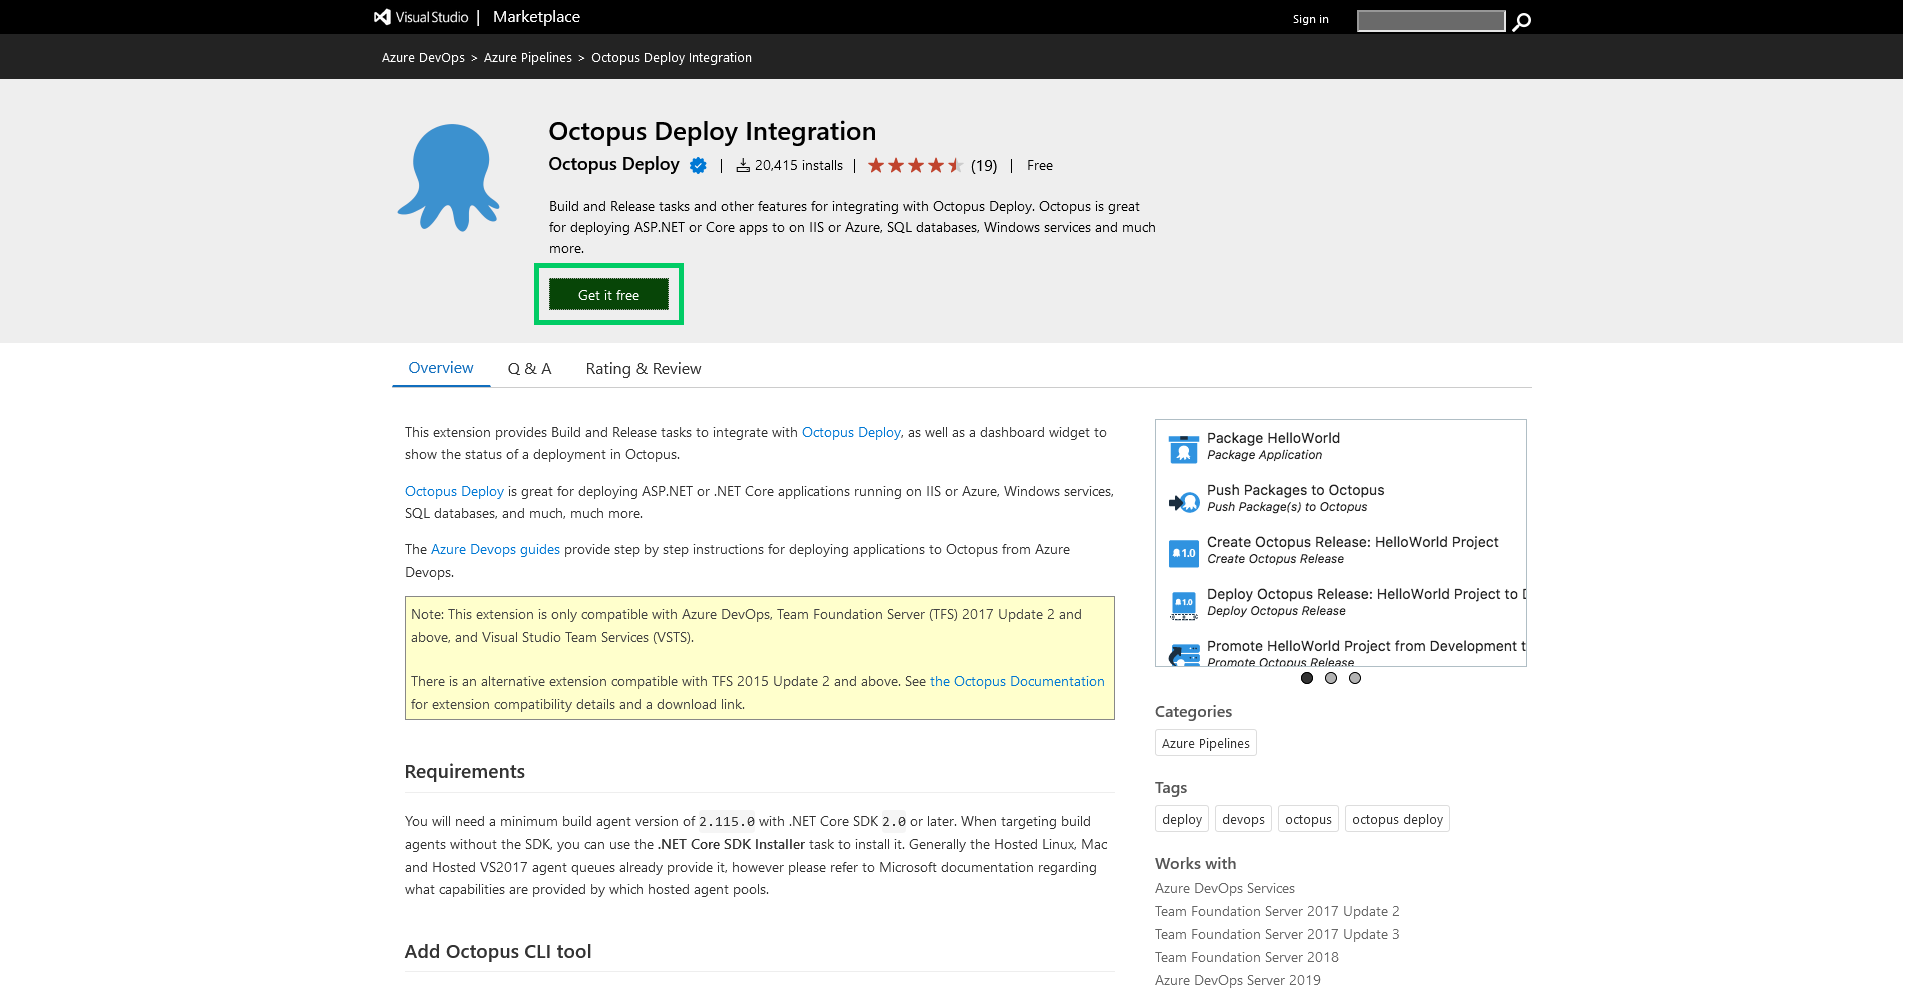
Task: Go to Azure Pipelines breadcrumb
Action: click(528, 58)
